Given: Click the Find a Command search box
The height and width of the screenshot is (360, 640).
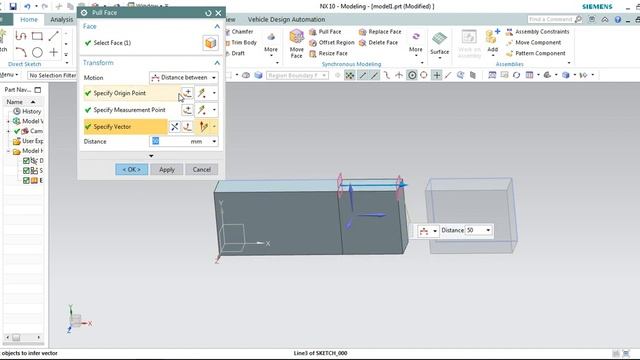Looking at the screenshot, I should tap(551, 19).
